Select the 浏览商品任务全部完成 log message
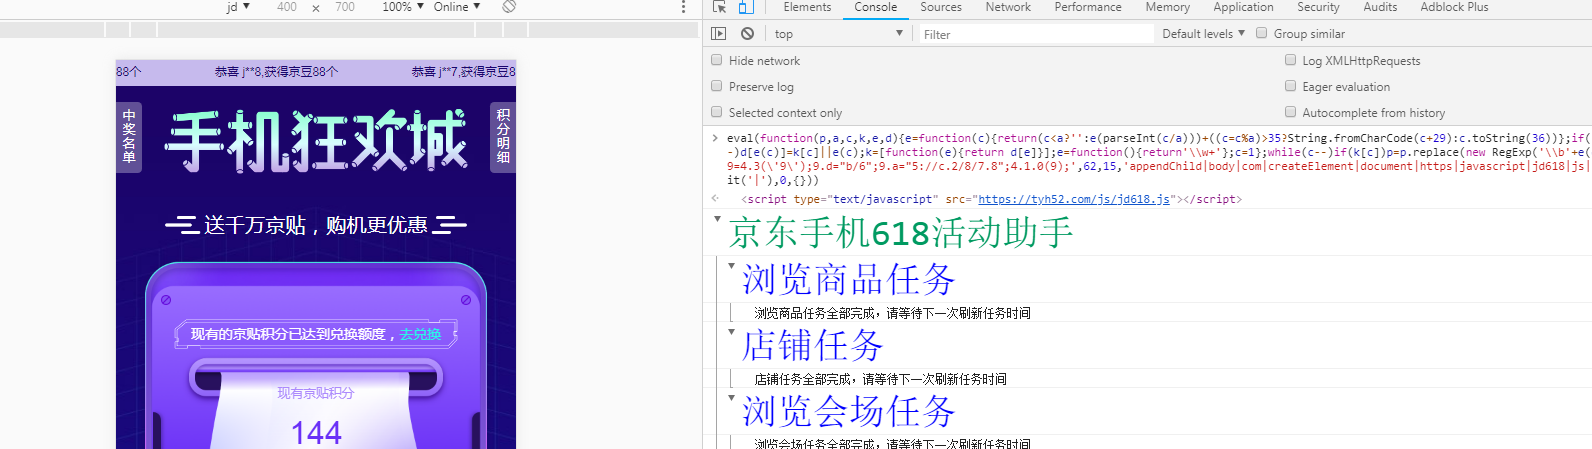The width and height of the screenshot is (1592, 449). [892, 313]
